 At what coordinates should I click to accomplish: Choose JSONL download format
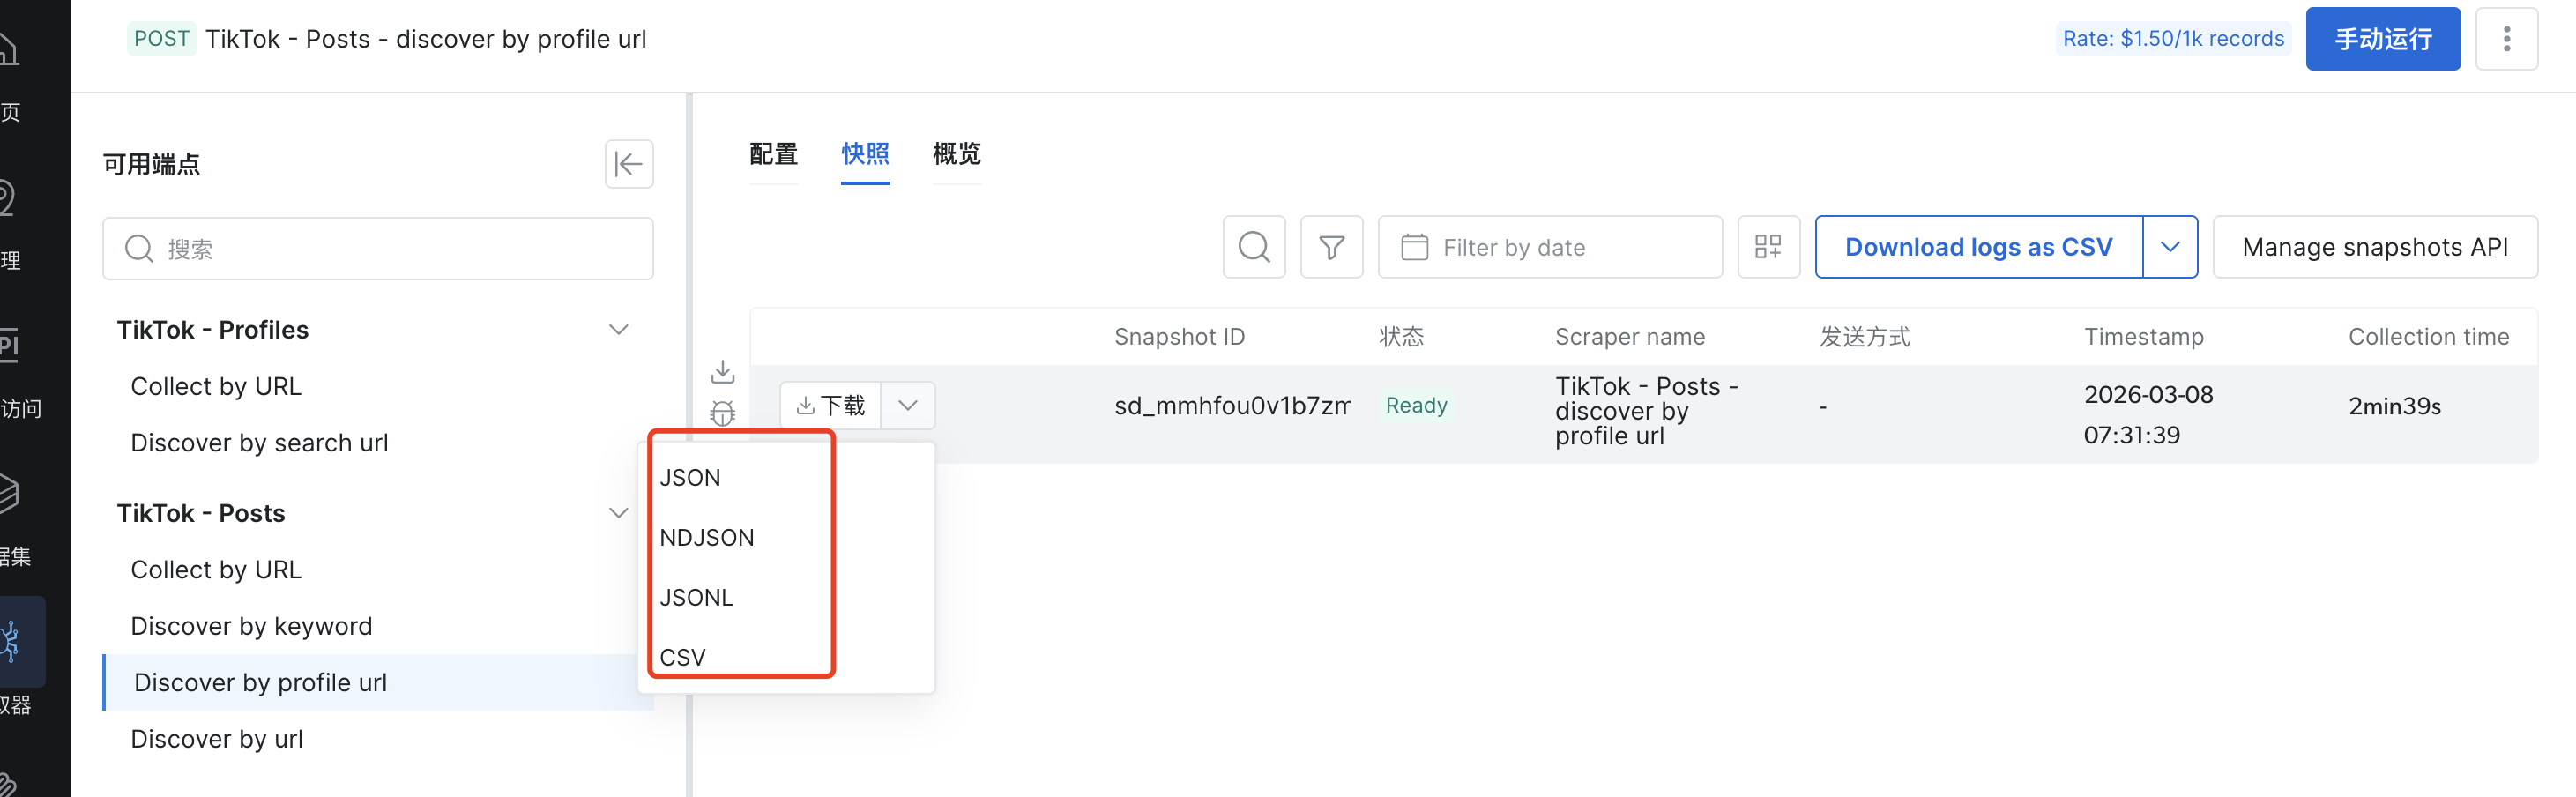(x=696, y=598)
